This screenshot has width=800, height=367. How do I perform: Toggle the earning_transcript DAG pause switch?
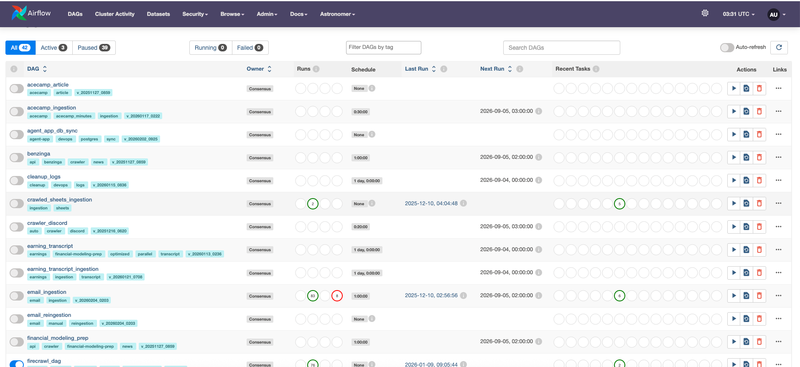16,250
